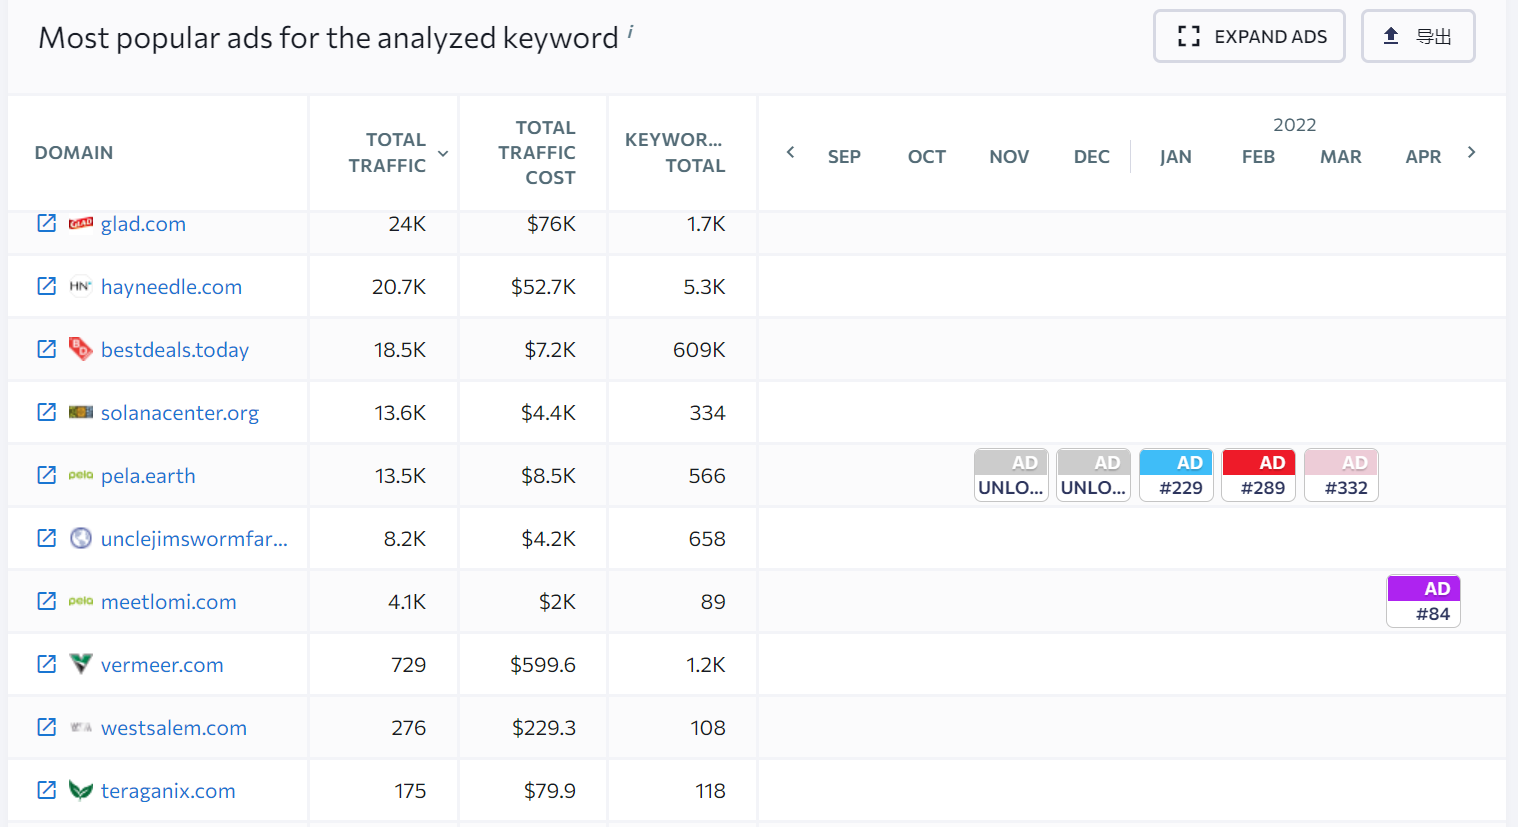
Task: Open bestdeals.today external link icon
Action: tap(47, 349)
